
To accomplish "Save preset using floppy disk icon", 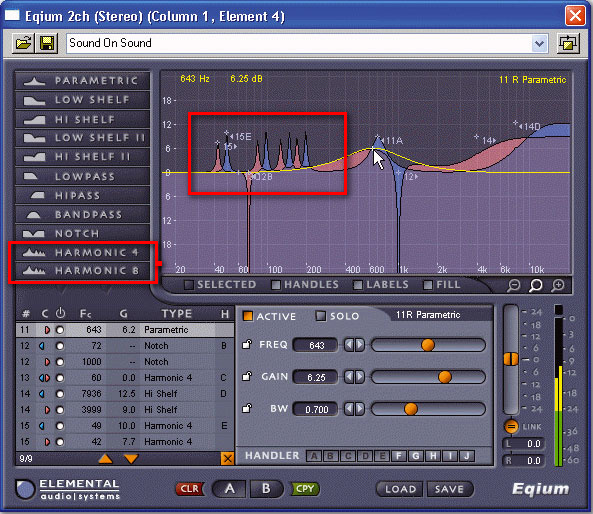I will [x=47, y=43].
